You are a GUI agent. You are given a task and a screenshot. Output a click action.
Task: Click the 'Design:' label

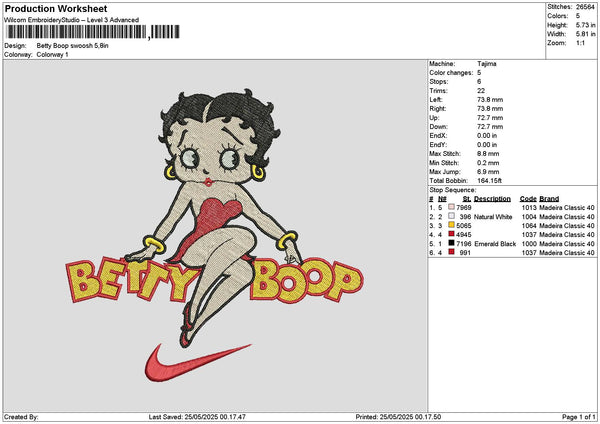coord(15,46)
